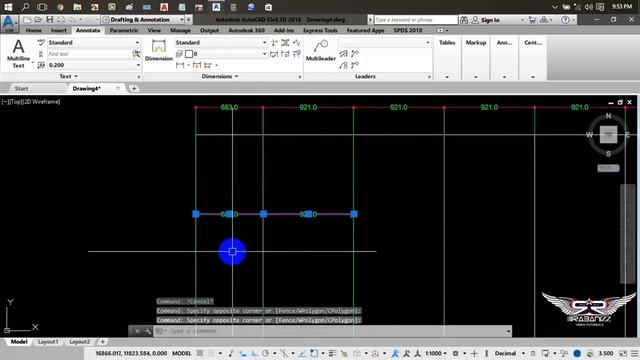Click the ViewCube top face
640x360 pixels.
point(608,134)
